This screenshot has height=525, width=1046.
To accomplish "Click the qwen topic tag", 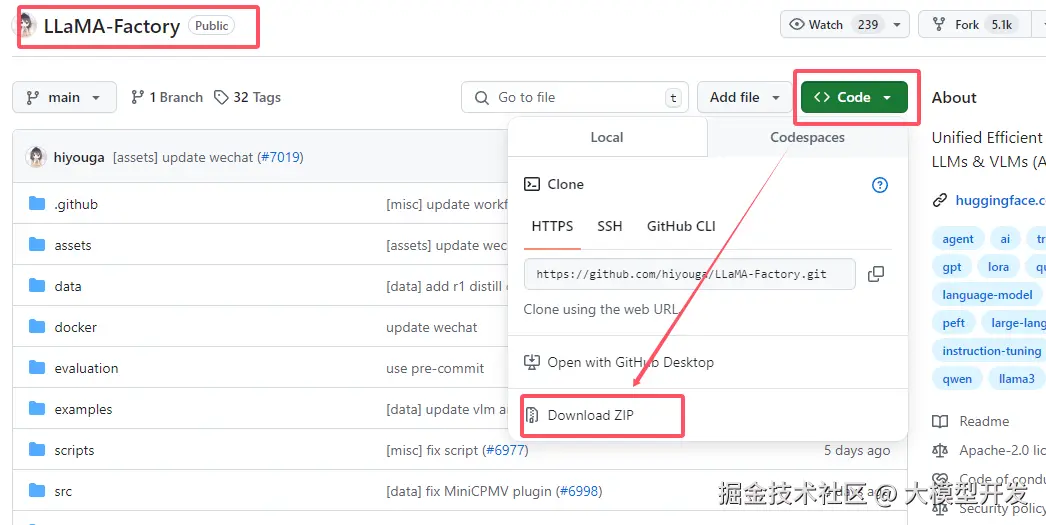I will (957, 379).
